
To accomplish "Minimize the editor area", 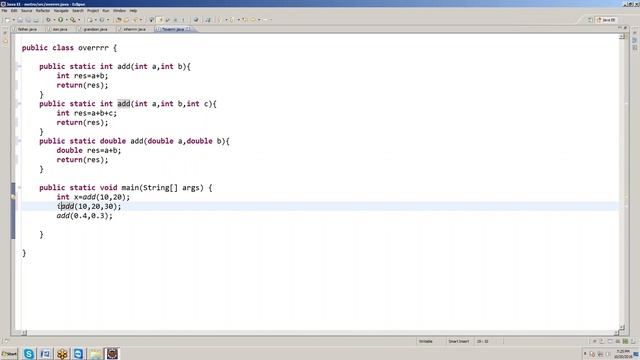I will [x=620, y=28].
